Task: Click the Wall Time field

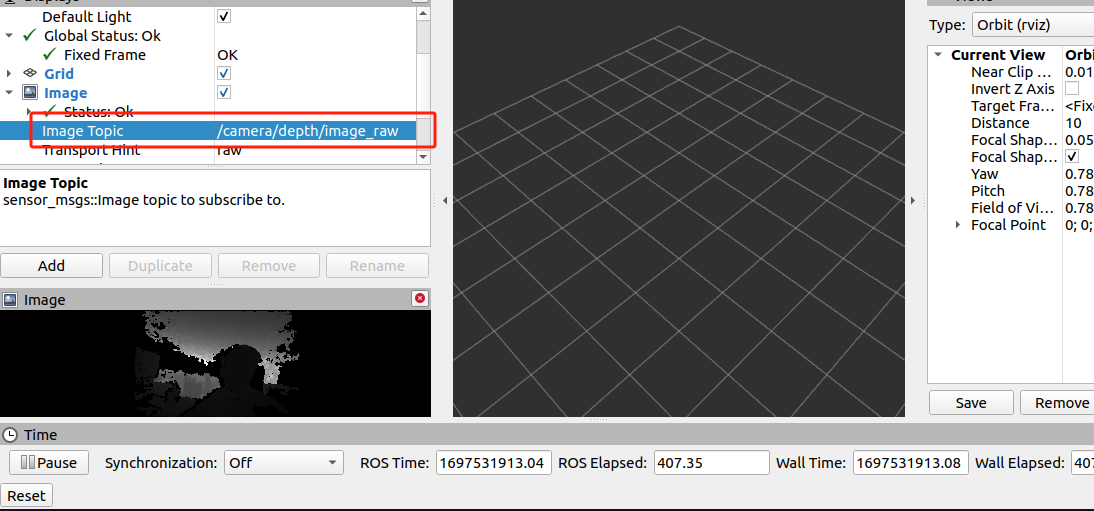Action: coord(911,462)
